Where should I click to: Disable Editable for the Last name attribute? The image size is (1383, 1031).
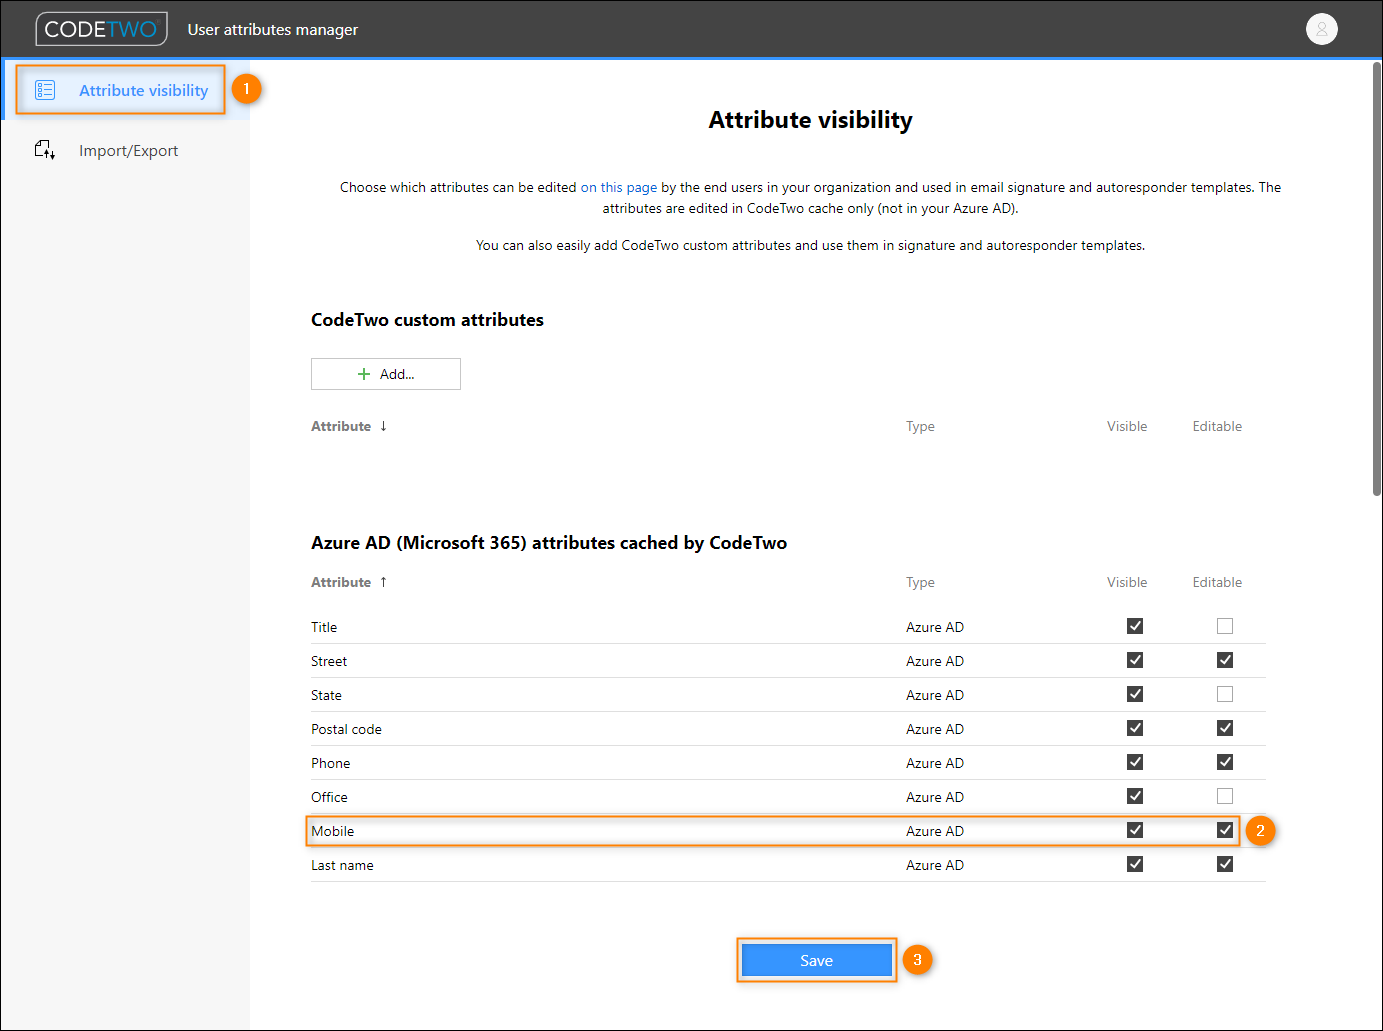(x=1225, y=864)
